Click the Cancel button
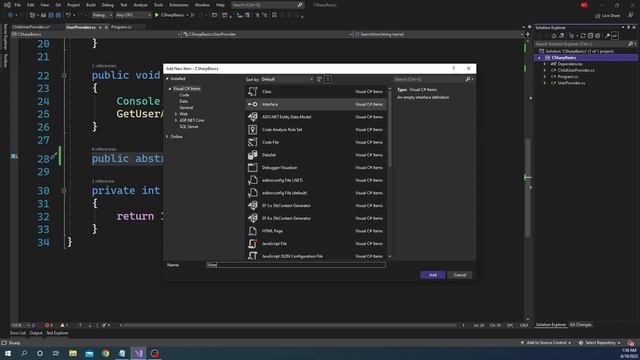This screenshot has height=360, width=640. coord(460,275)
